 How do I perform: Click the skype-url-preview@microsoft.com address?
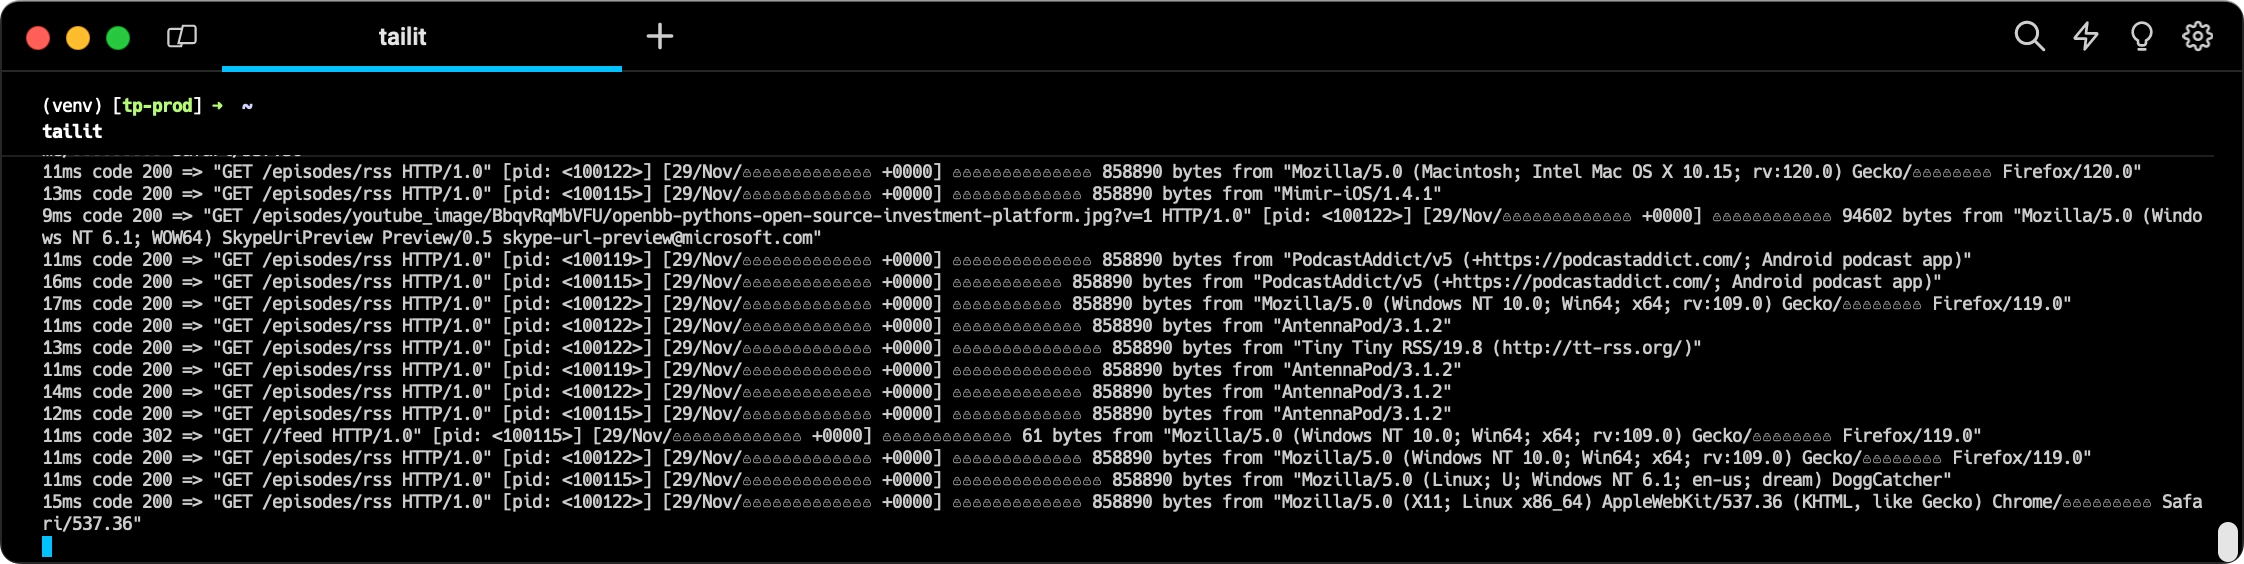[x=661, y=238]
